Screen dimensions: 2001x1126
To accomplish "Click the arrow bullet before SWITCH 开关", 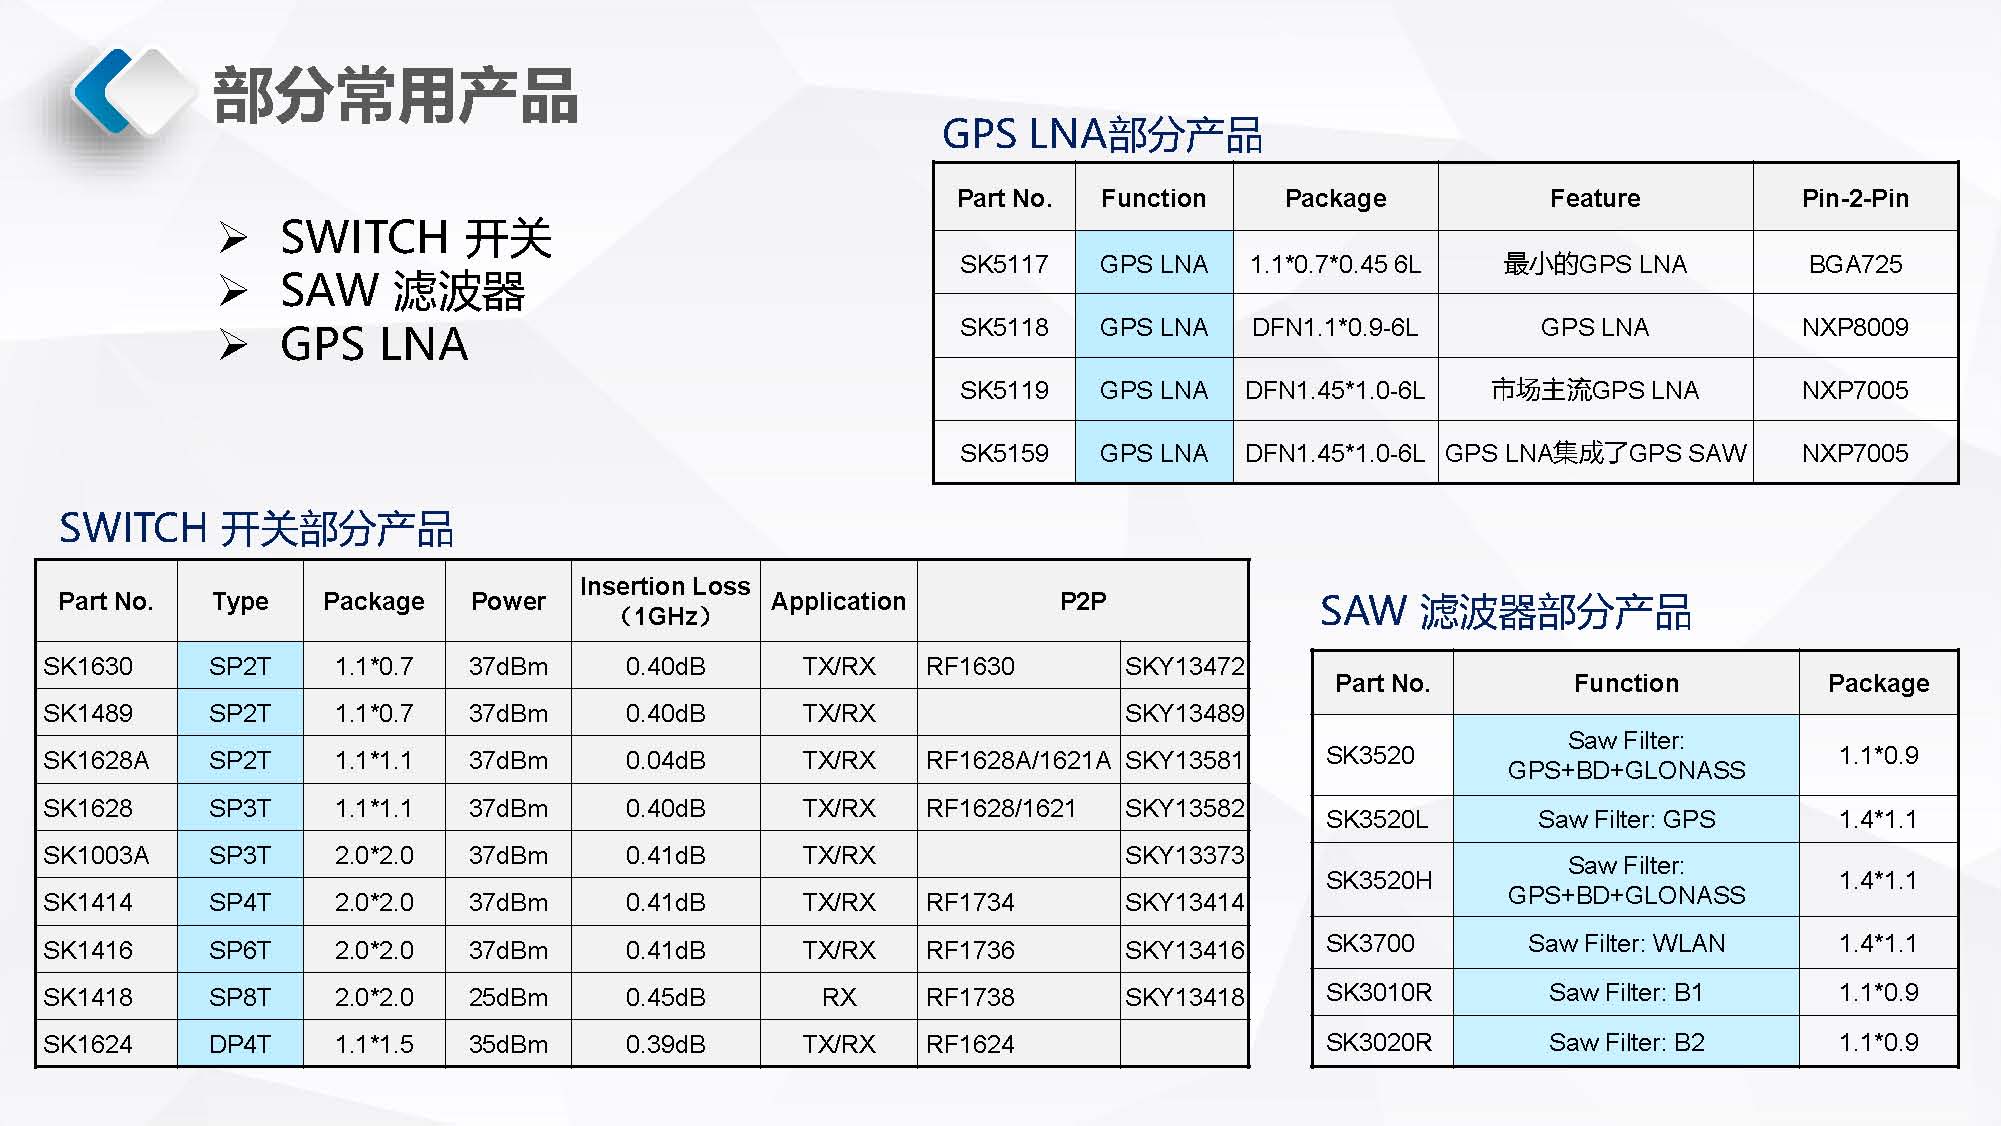I will (233, 238).
